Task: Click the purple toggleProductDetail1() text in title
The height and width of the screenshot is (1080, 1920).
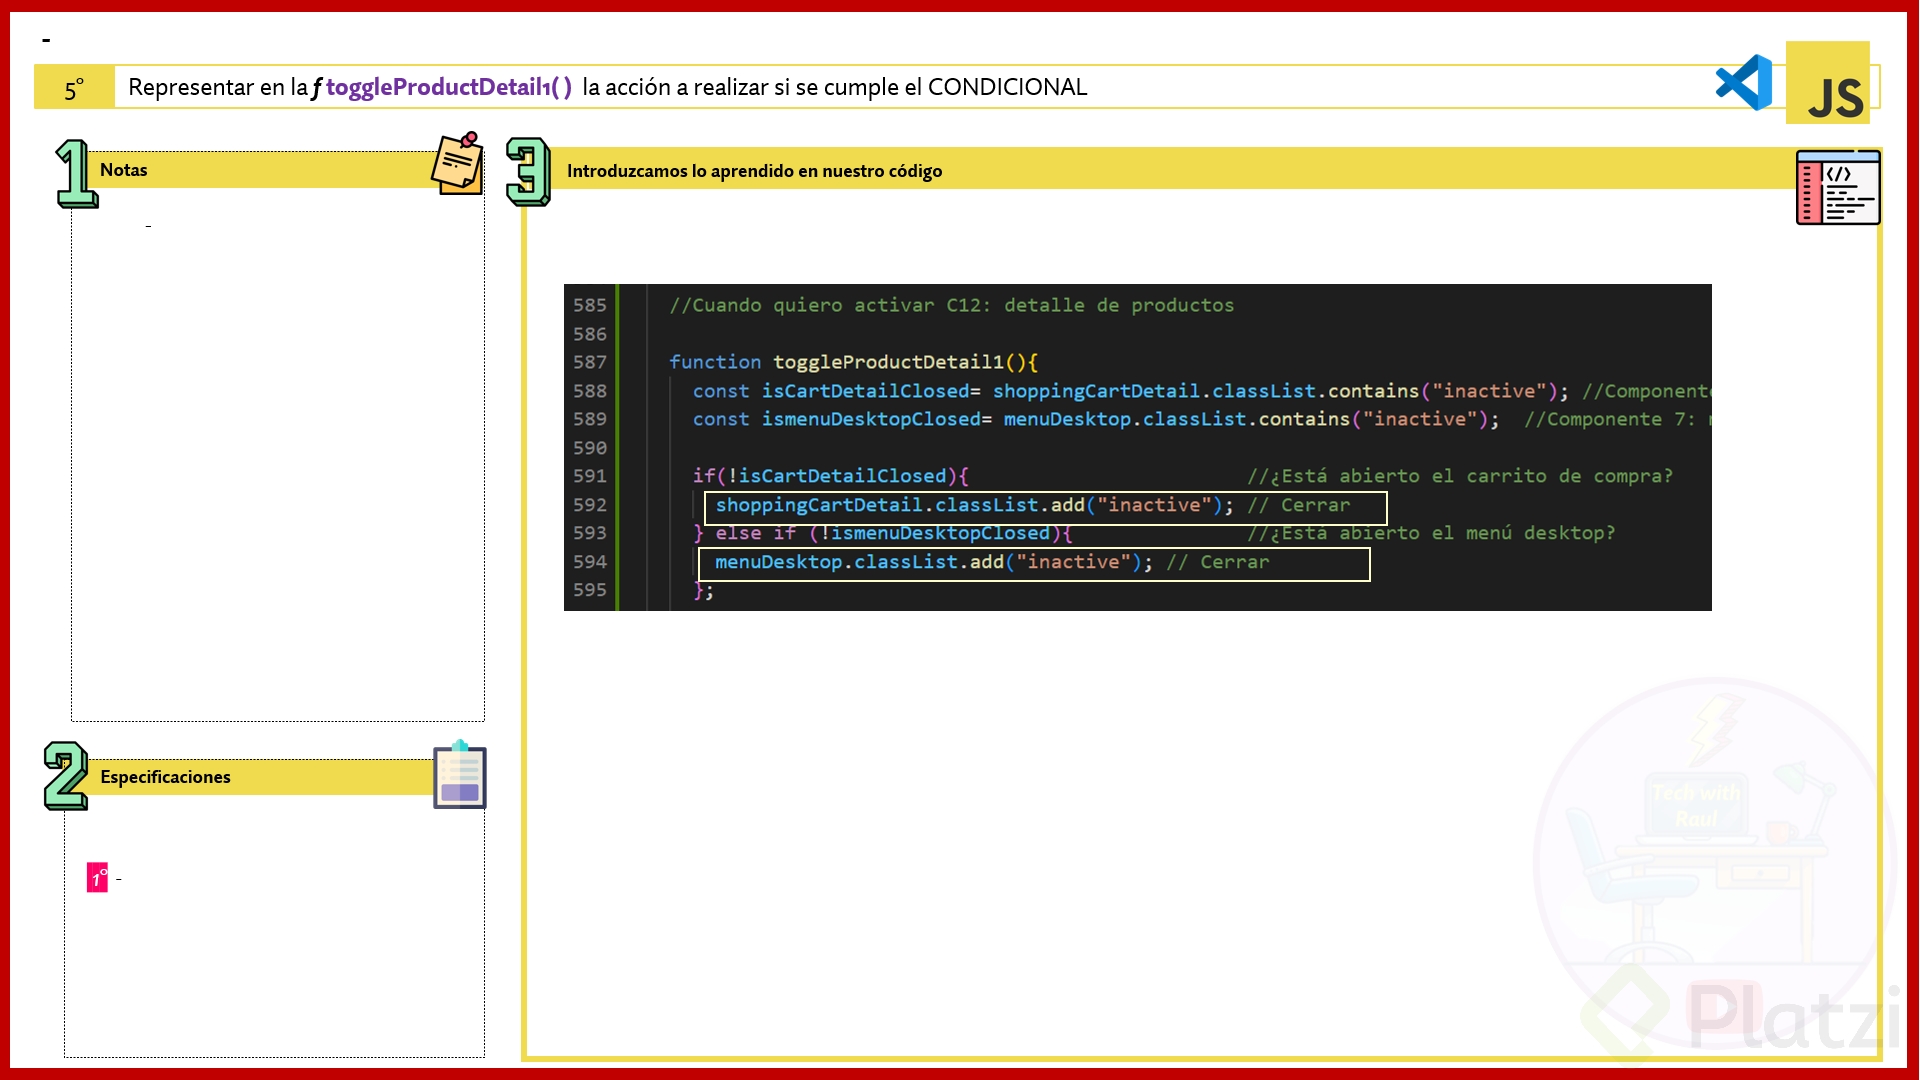Action: point(449,87)
